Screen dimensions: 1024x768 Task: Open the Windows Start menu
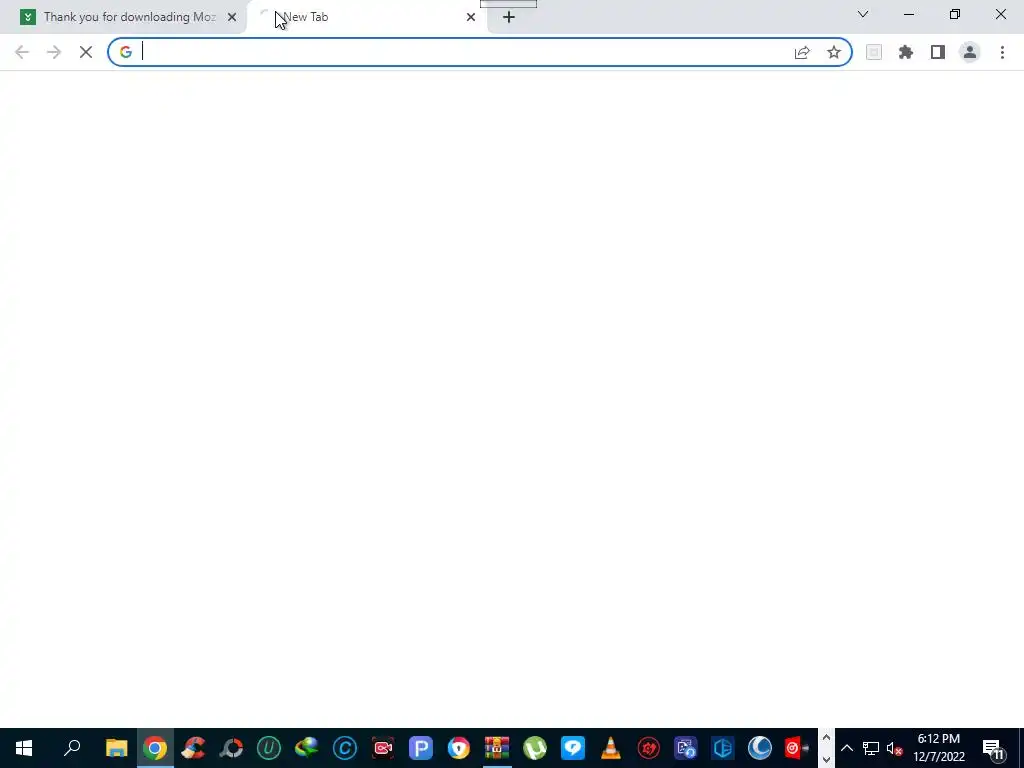tap(24, 748)
